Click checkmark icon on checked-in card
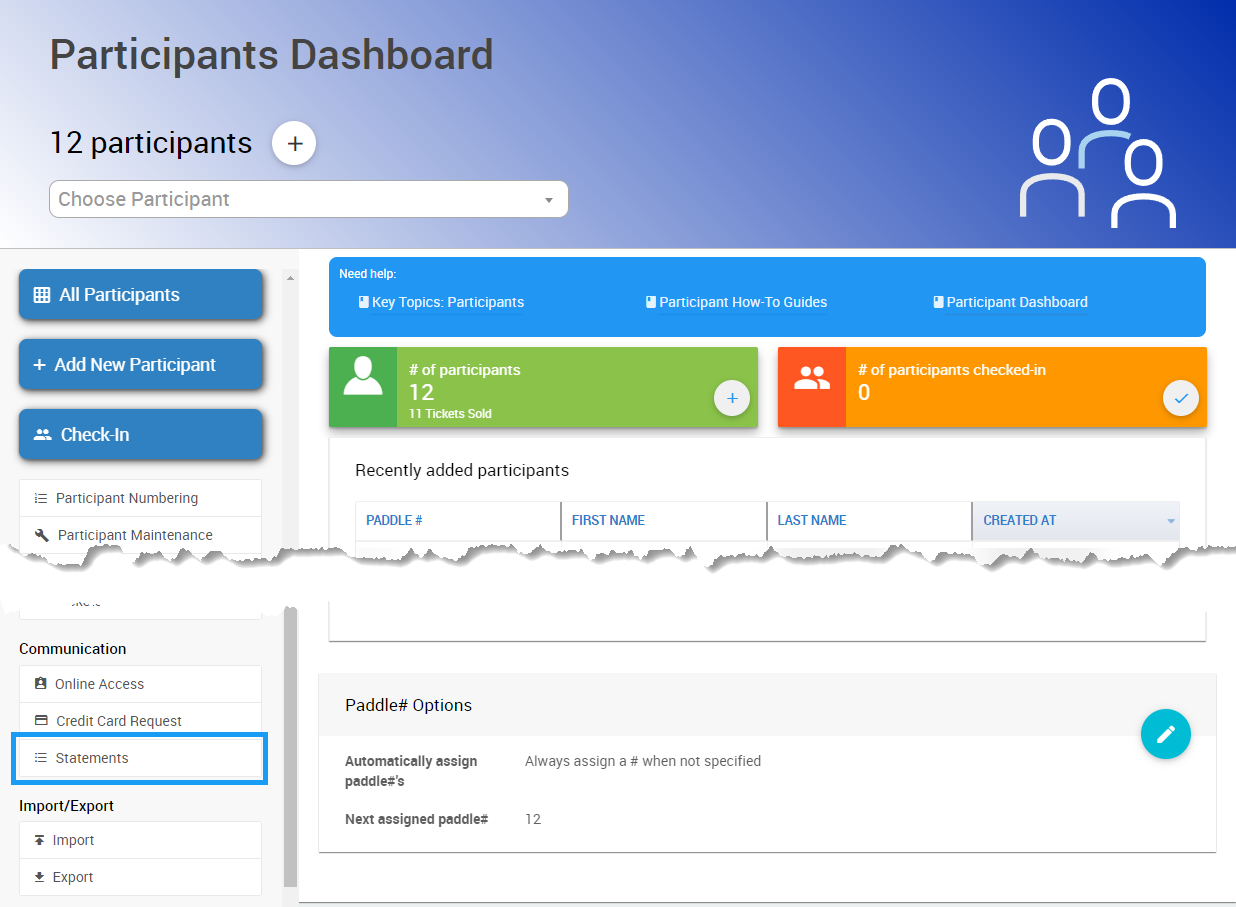The height and width of the screenshot is (907, 1236). pyautogui.click(x=1181, y=398)
